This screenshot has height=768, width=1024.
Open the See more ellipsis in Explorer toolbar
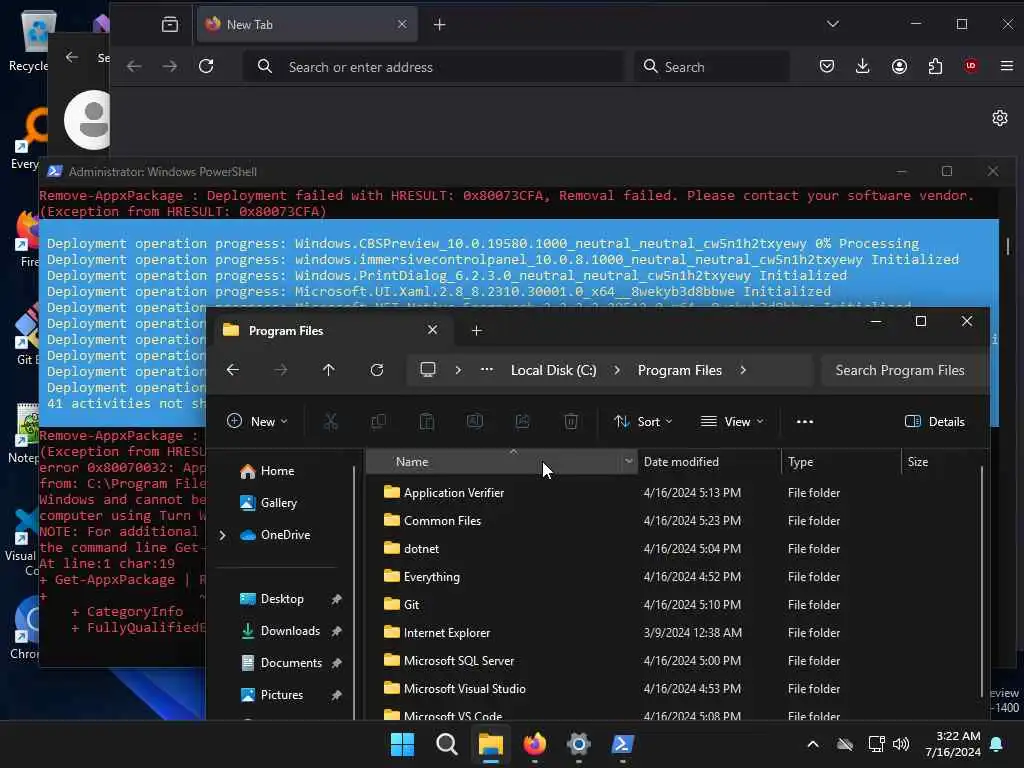coord(805,422)
